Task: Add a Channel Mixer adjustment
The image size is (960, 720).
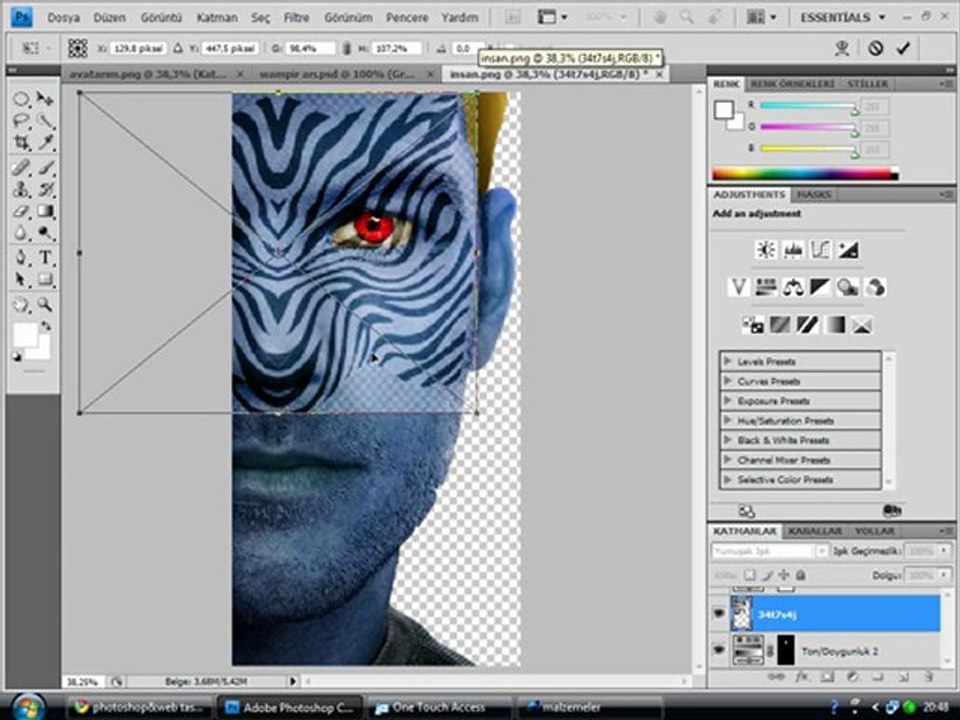Action: tap(876, 287)
